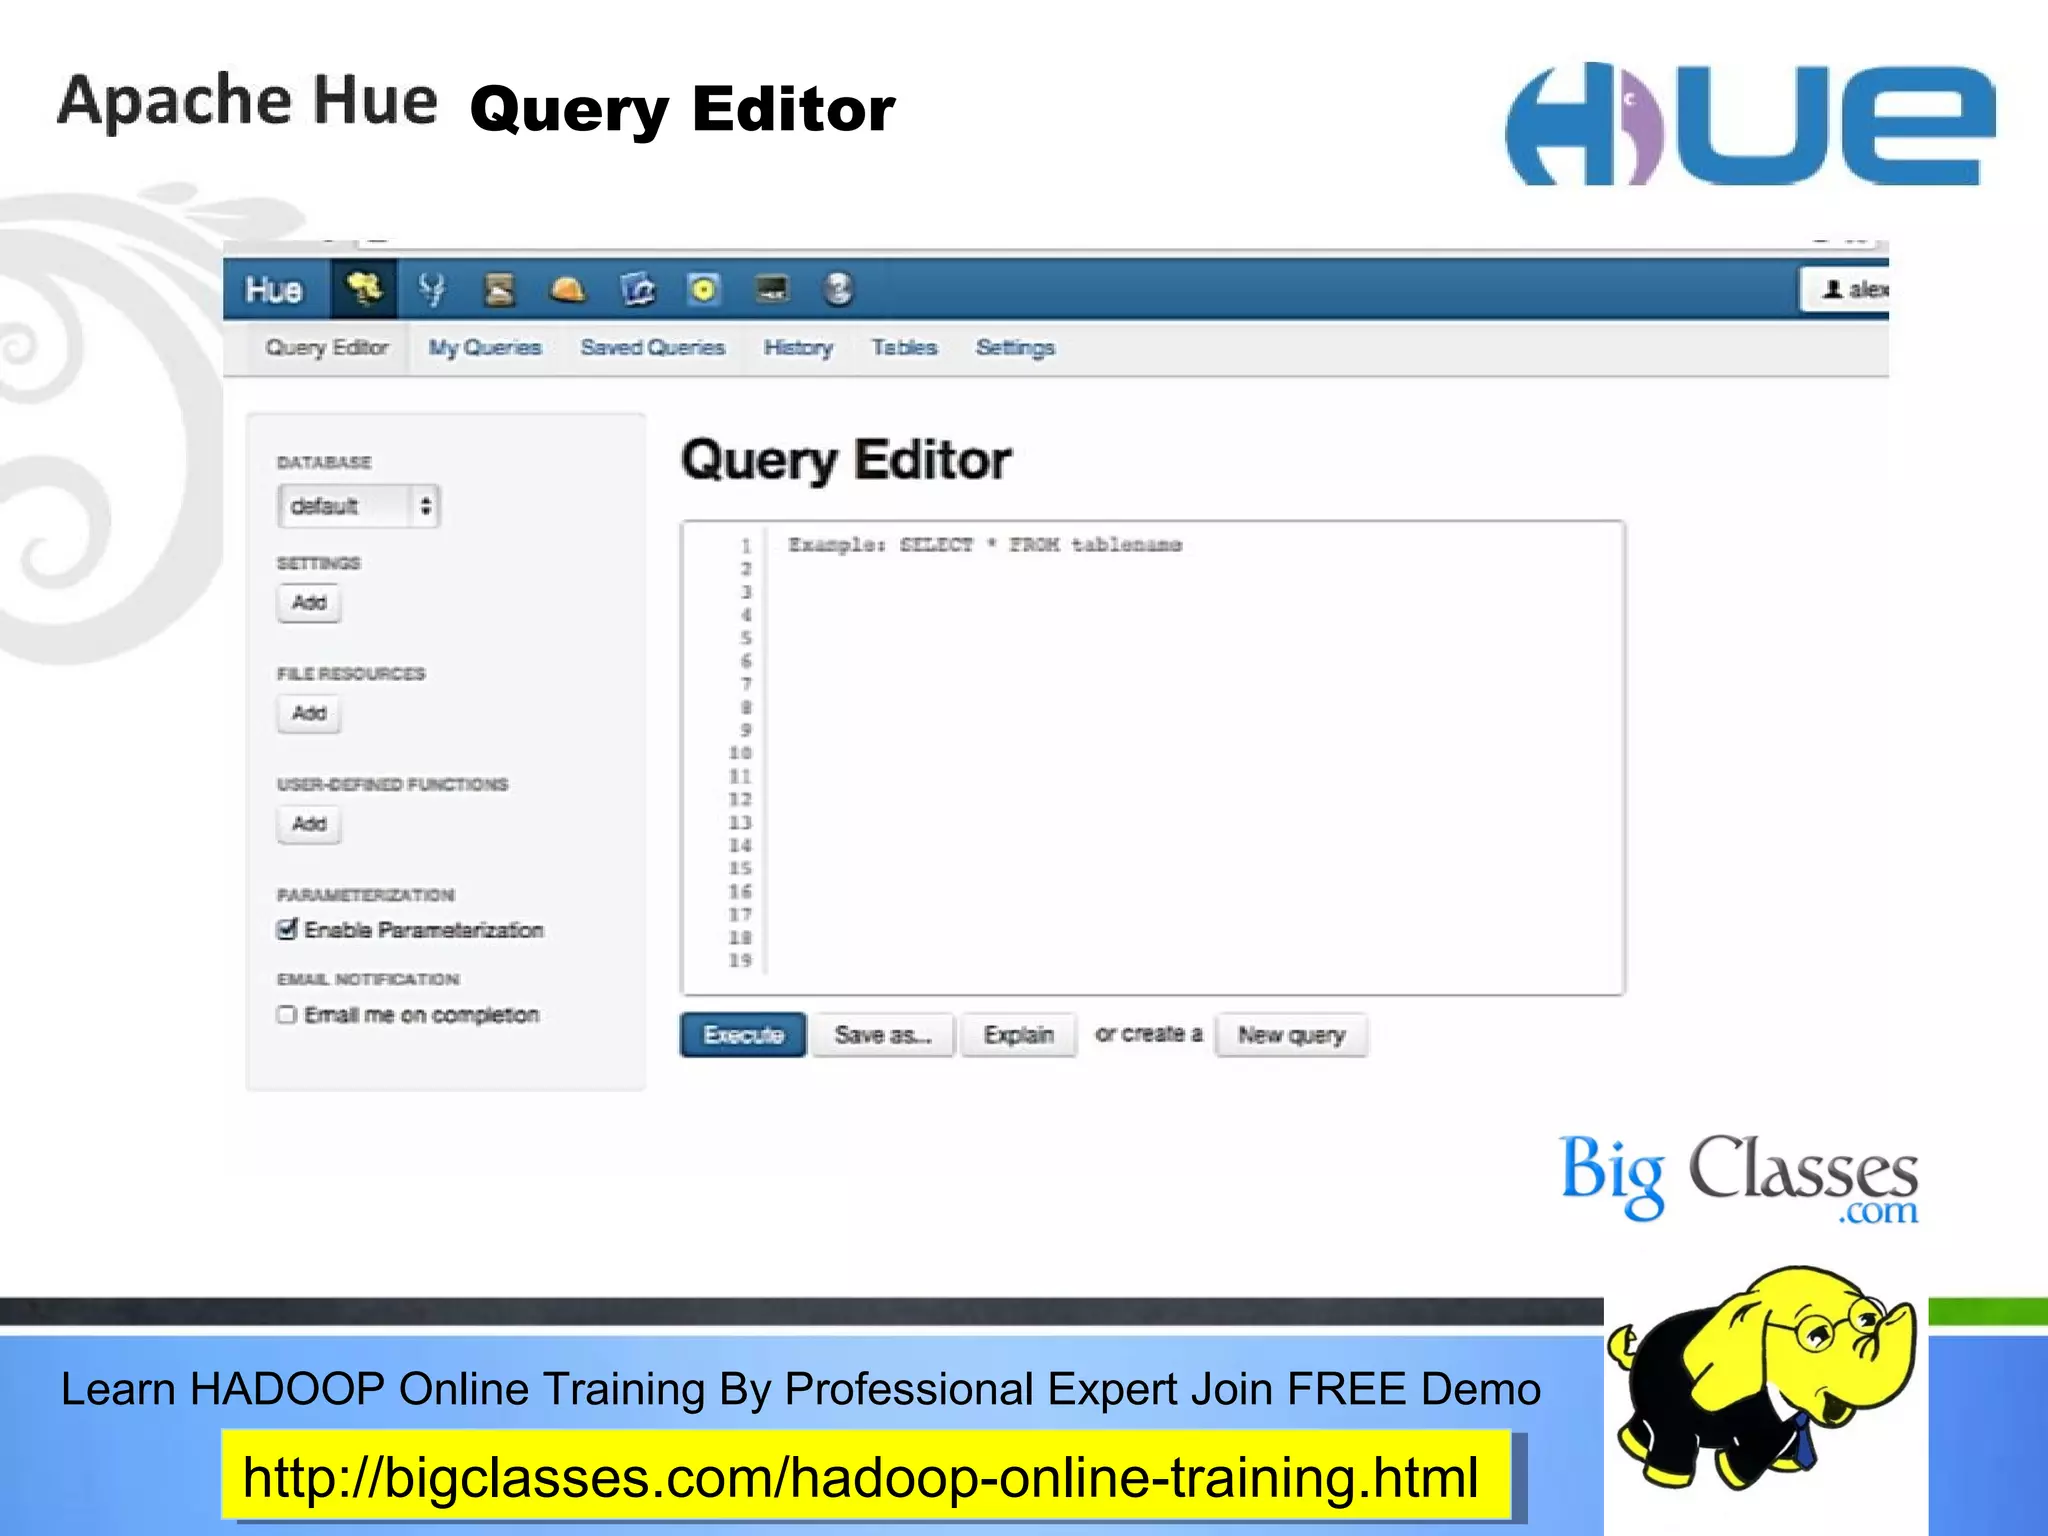Click line number 10 in editor gutter
This screenshot has height=1536, width=2048.
pos(740,753)
